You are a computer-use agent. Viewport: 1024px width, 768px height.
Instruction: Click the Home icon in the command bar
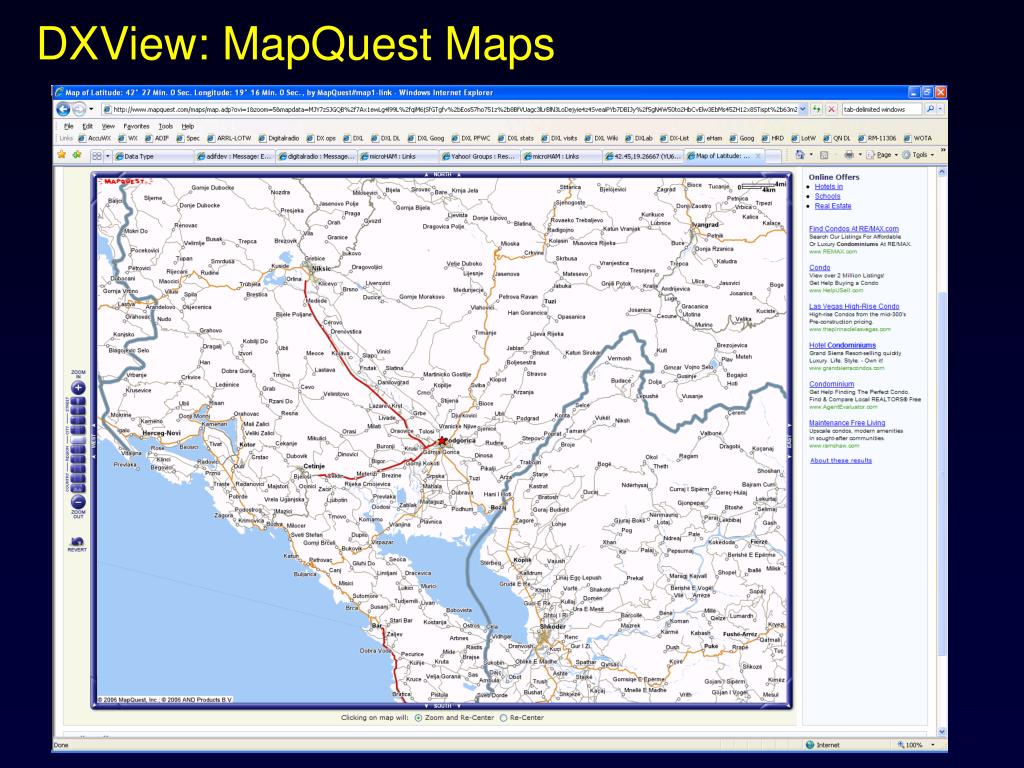coord(799,155)
